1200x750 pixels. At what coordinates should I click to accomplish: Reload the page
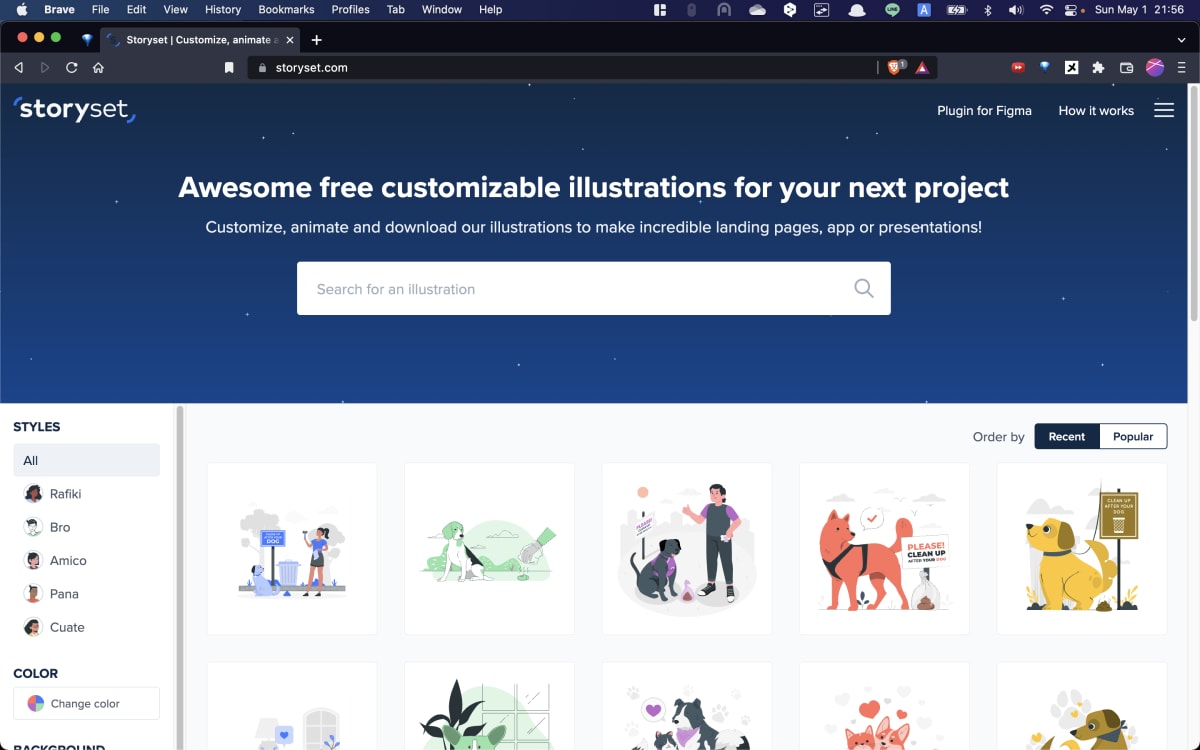[72, 68]
